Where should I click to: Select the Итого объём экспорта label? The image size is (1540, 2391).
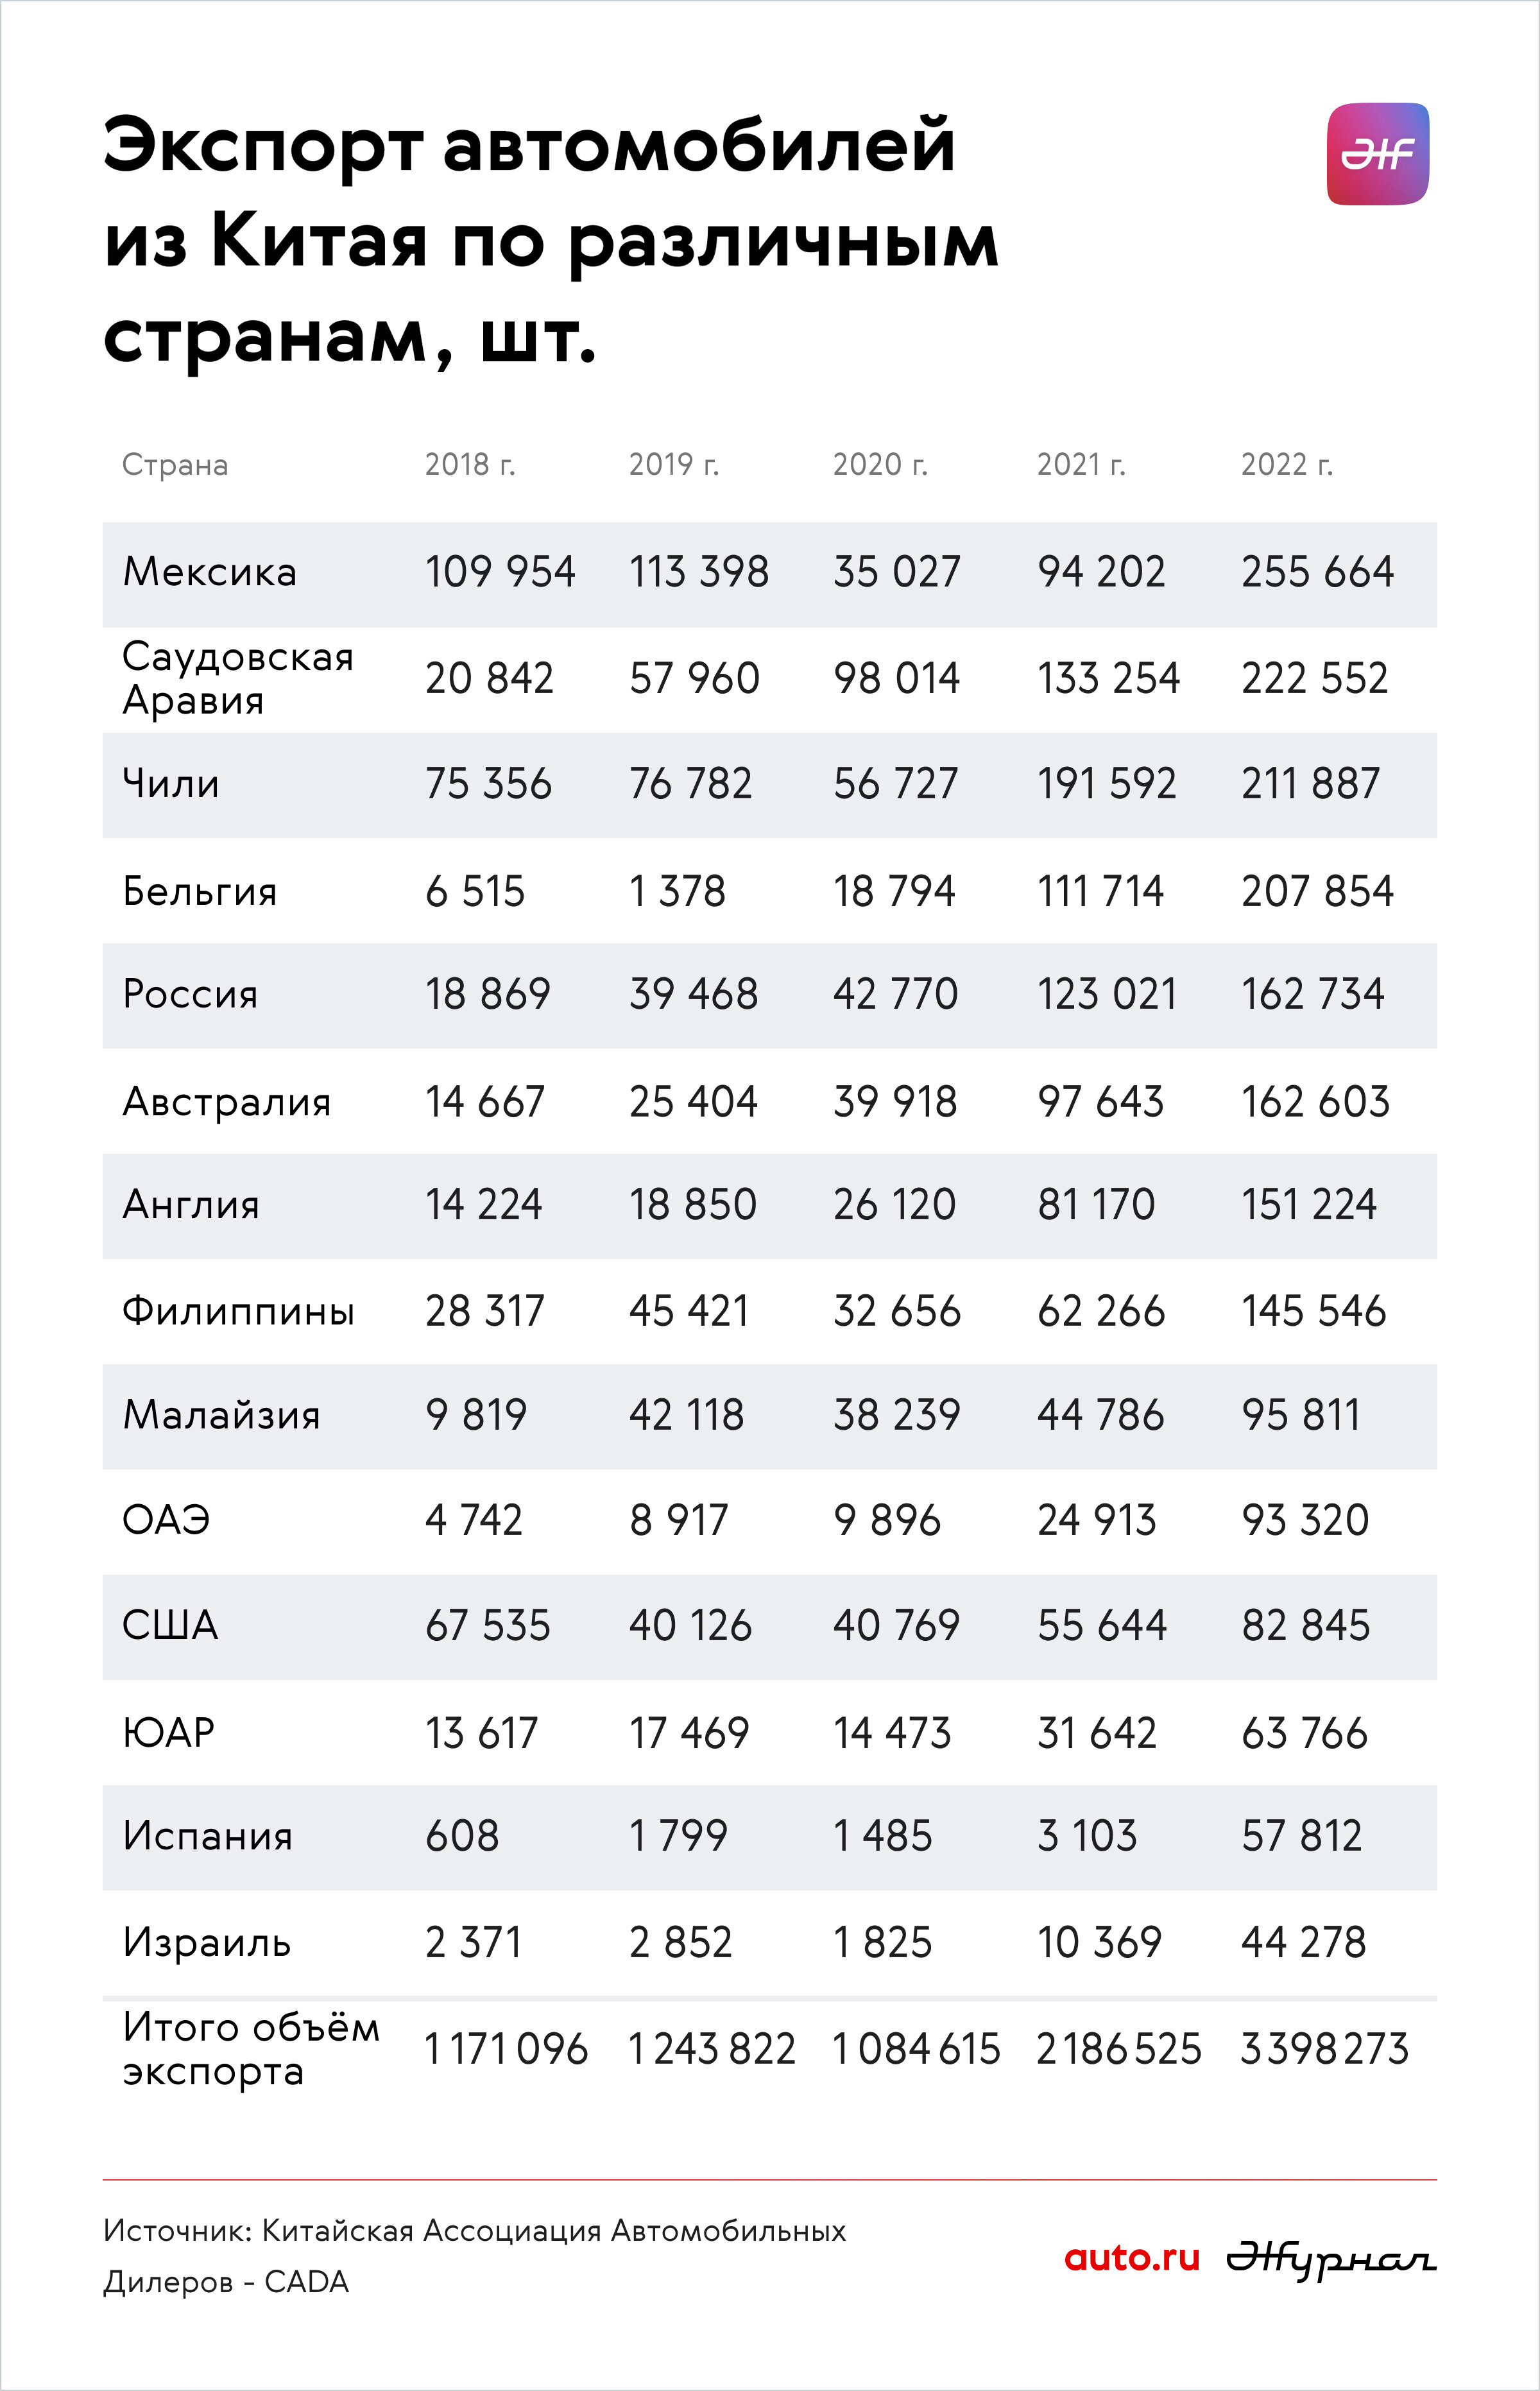tap(251, 2048)
